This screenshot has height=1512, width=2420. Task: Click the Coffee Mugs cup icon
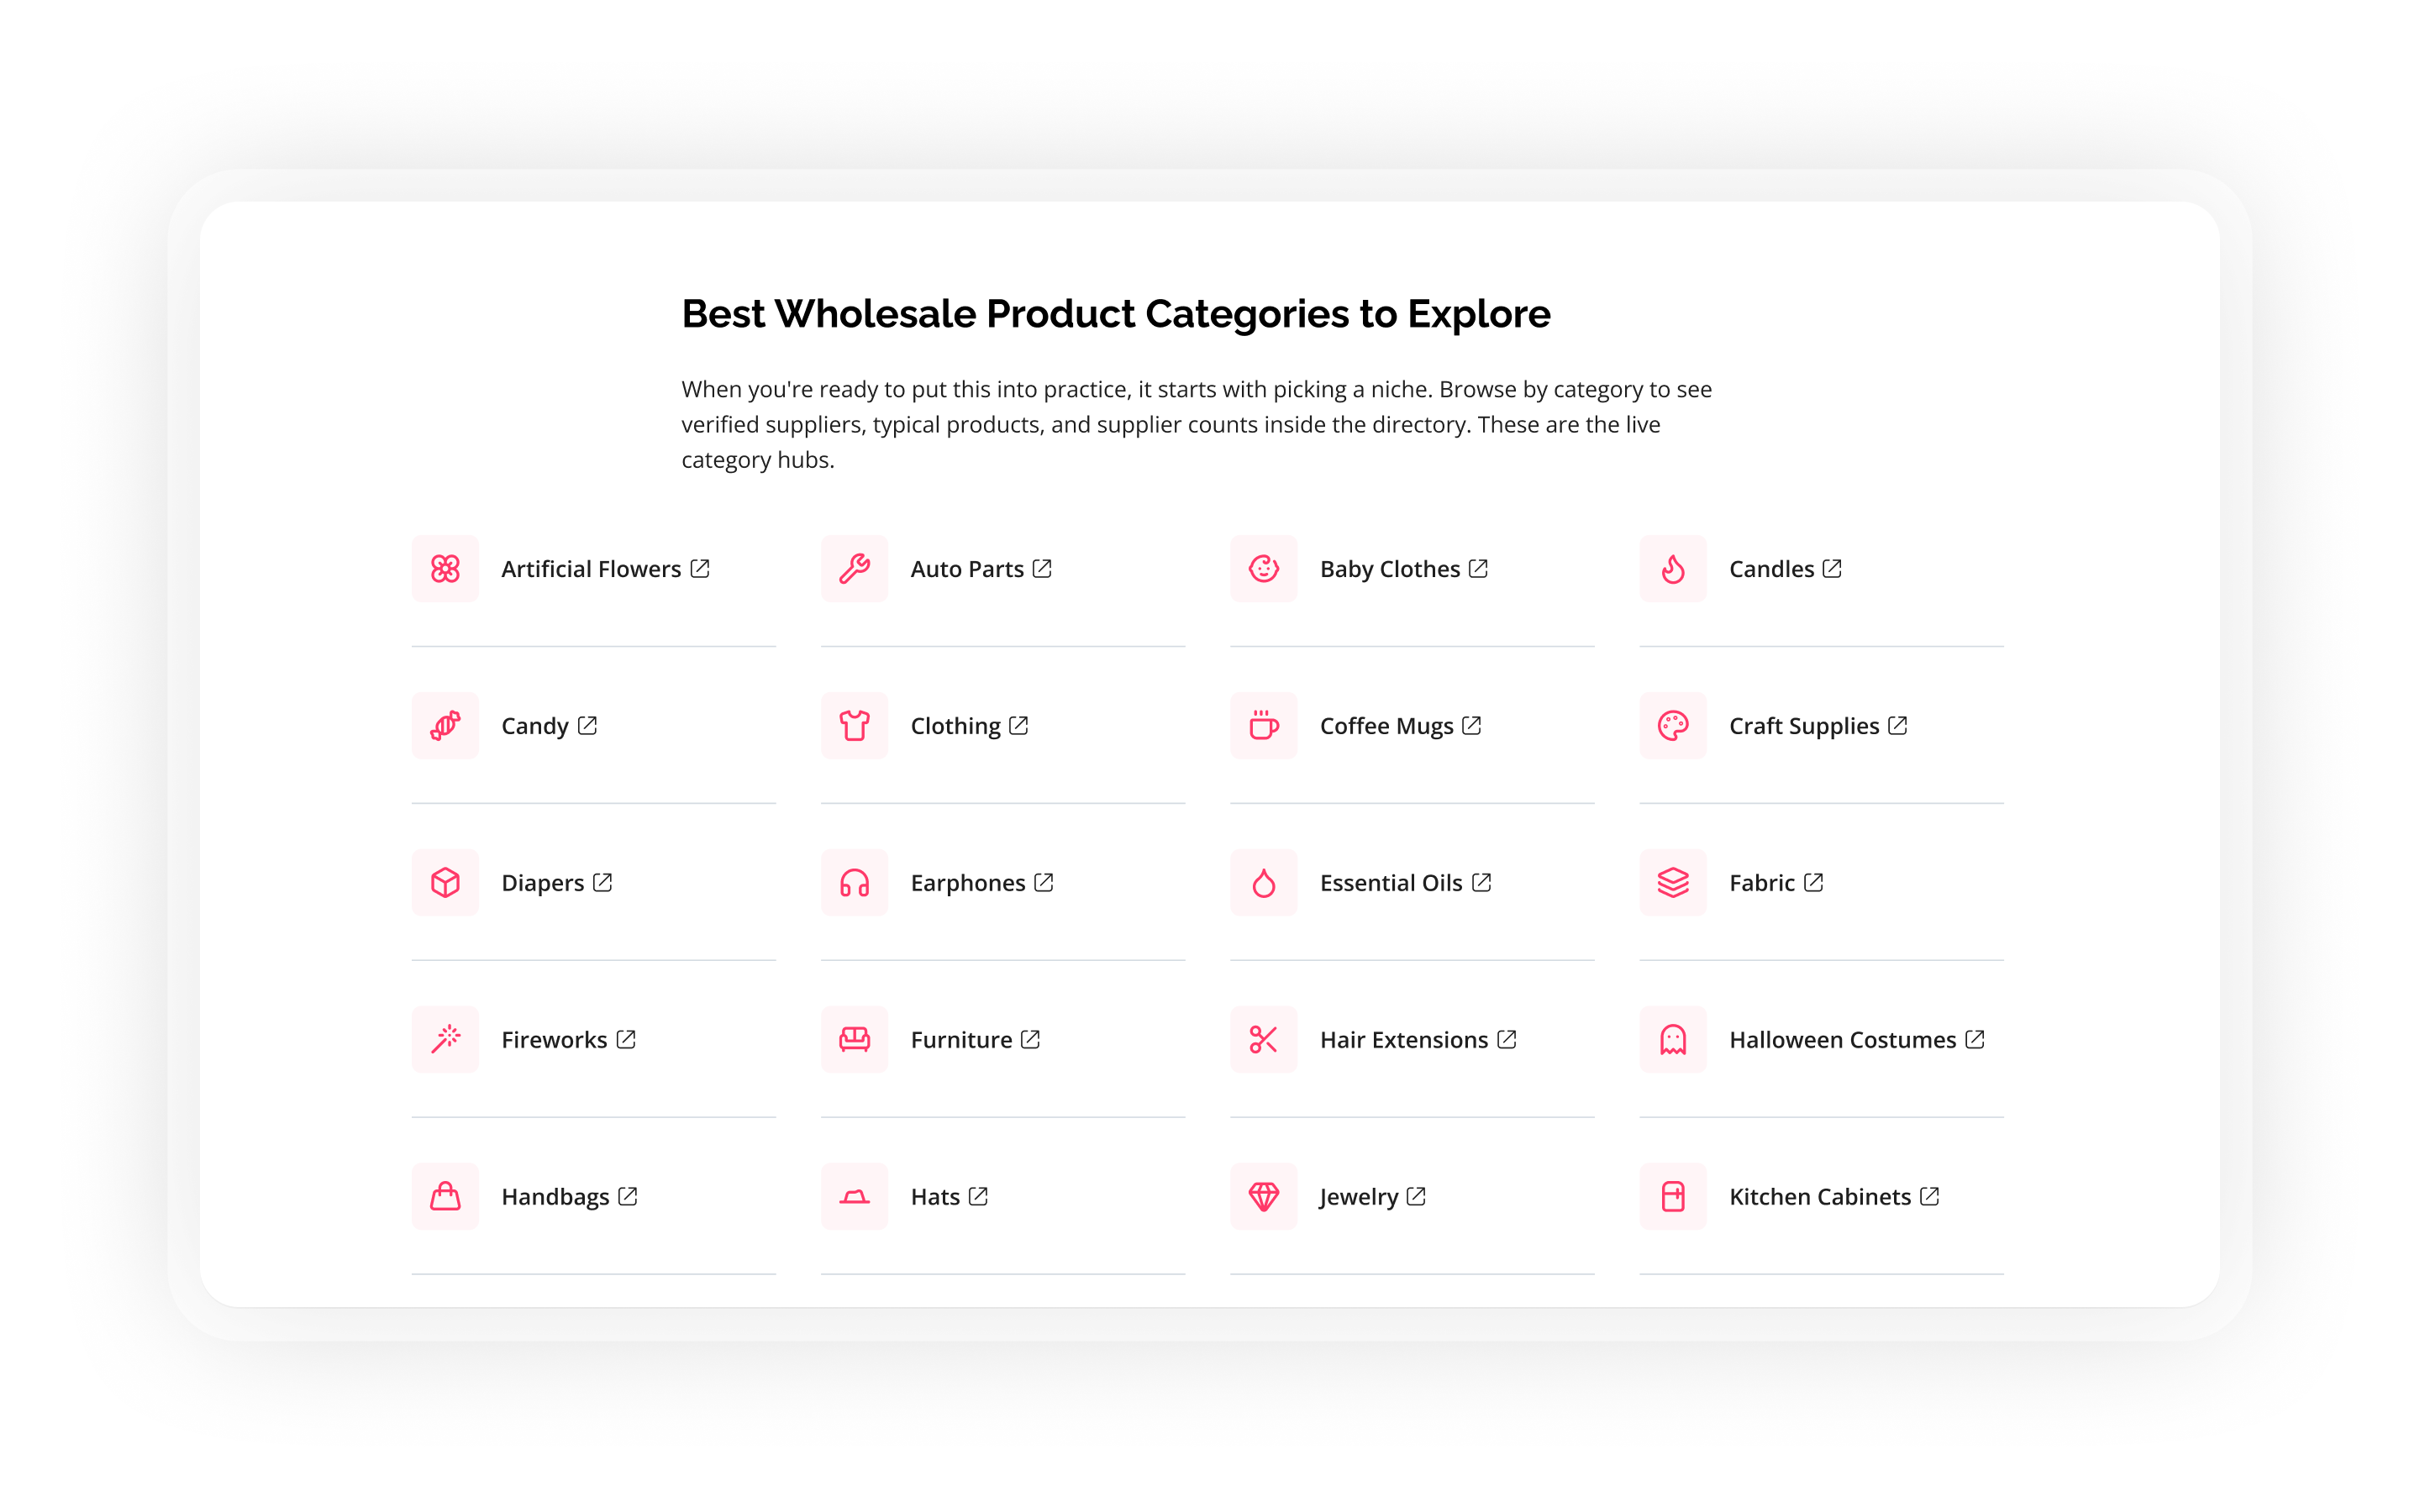(1264, 726)
